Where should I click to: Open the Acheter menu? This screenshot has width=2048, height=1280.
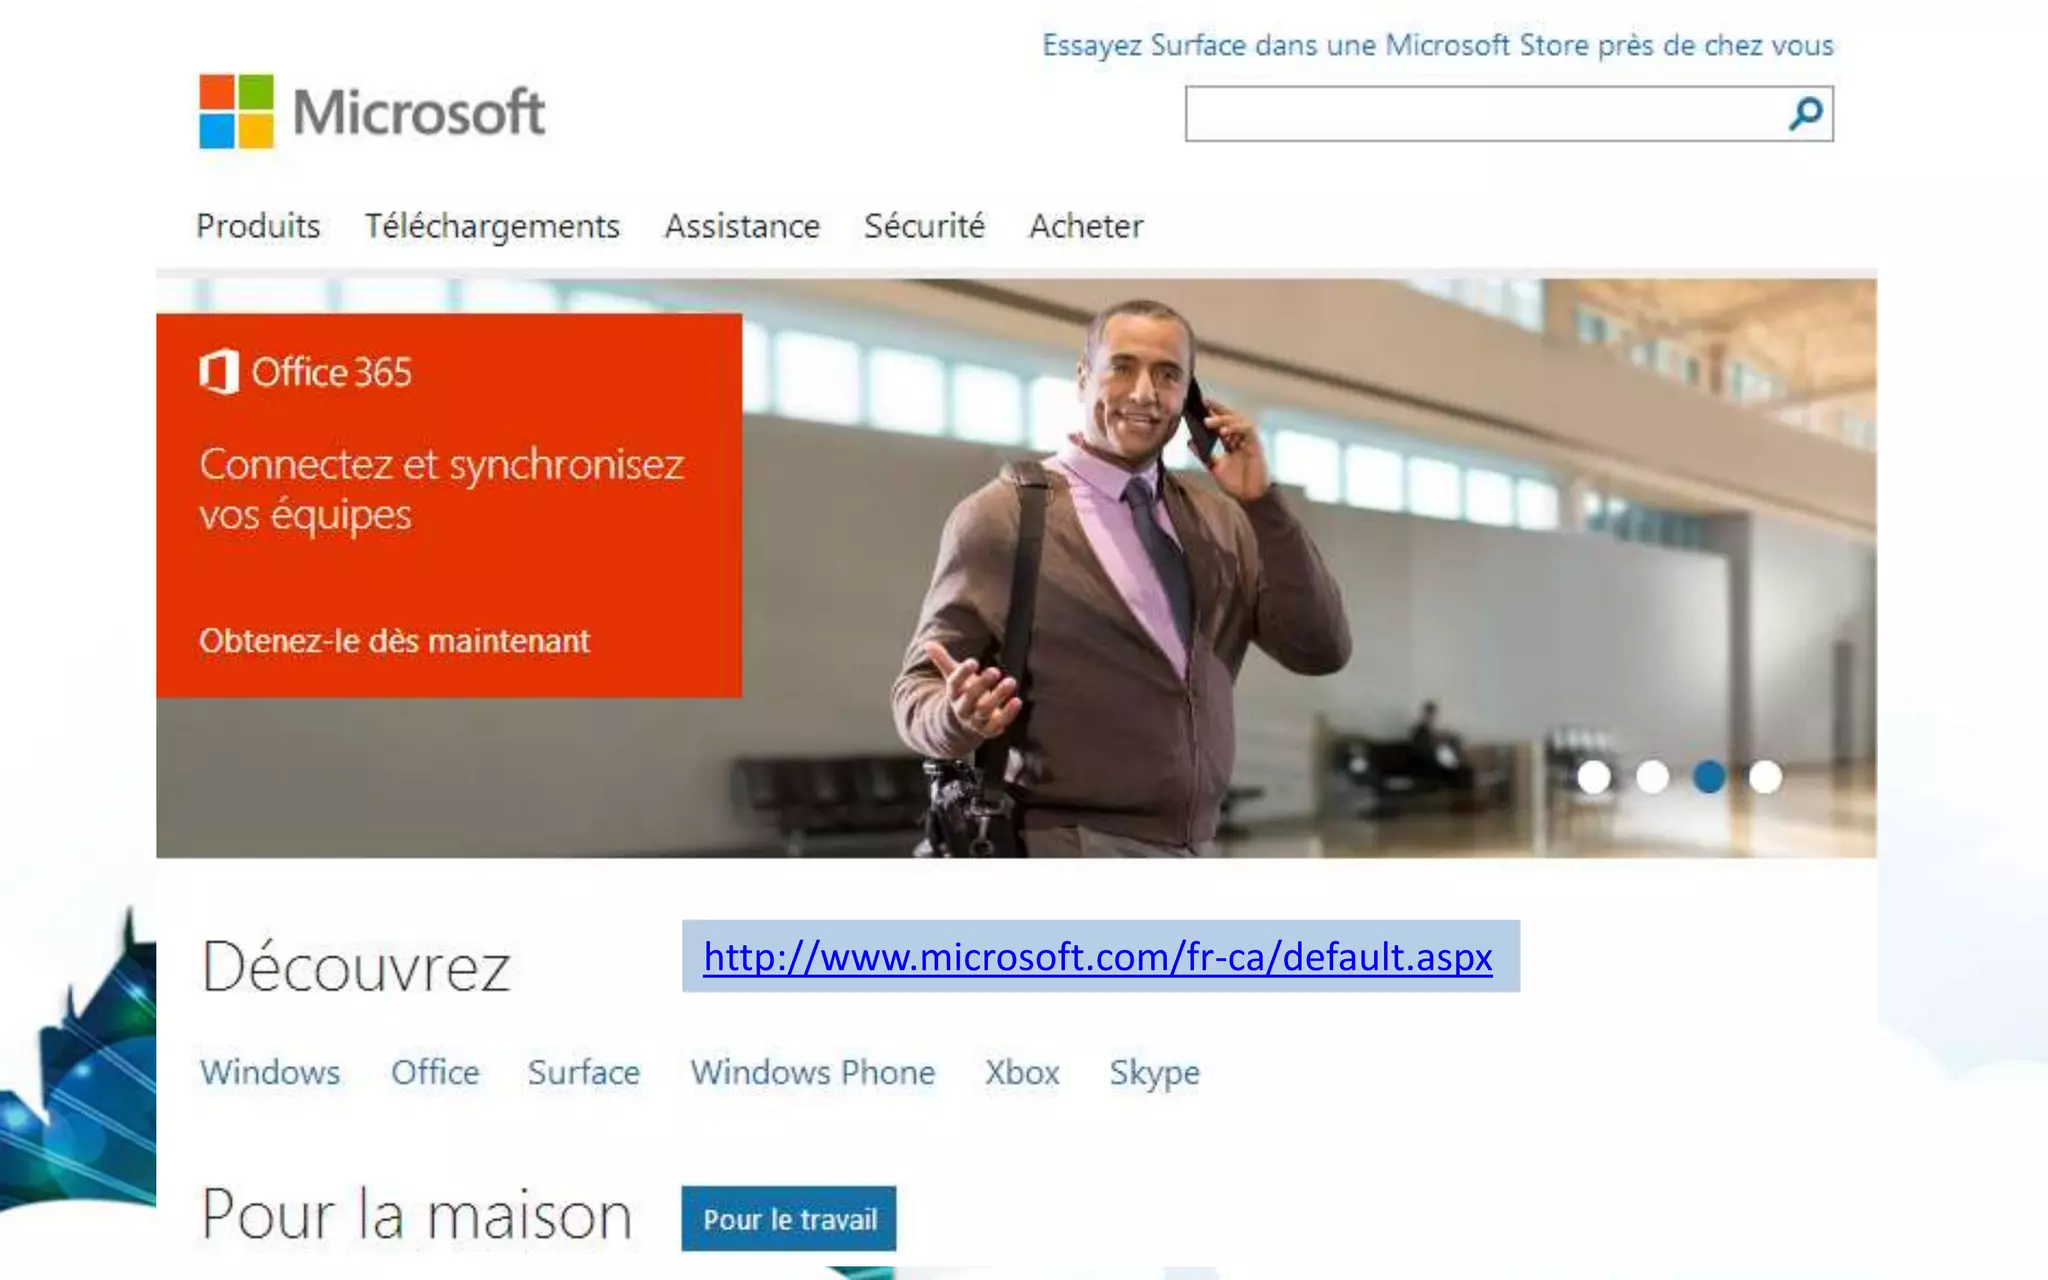coord(1086,226)
